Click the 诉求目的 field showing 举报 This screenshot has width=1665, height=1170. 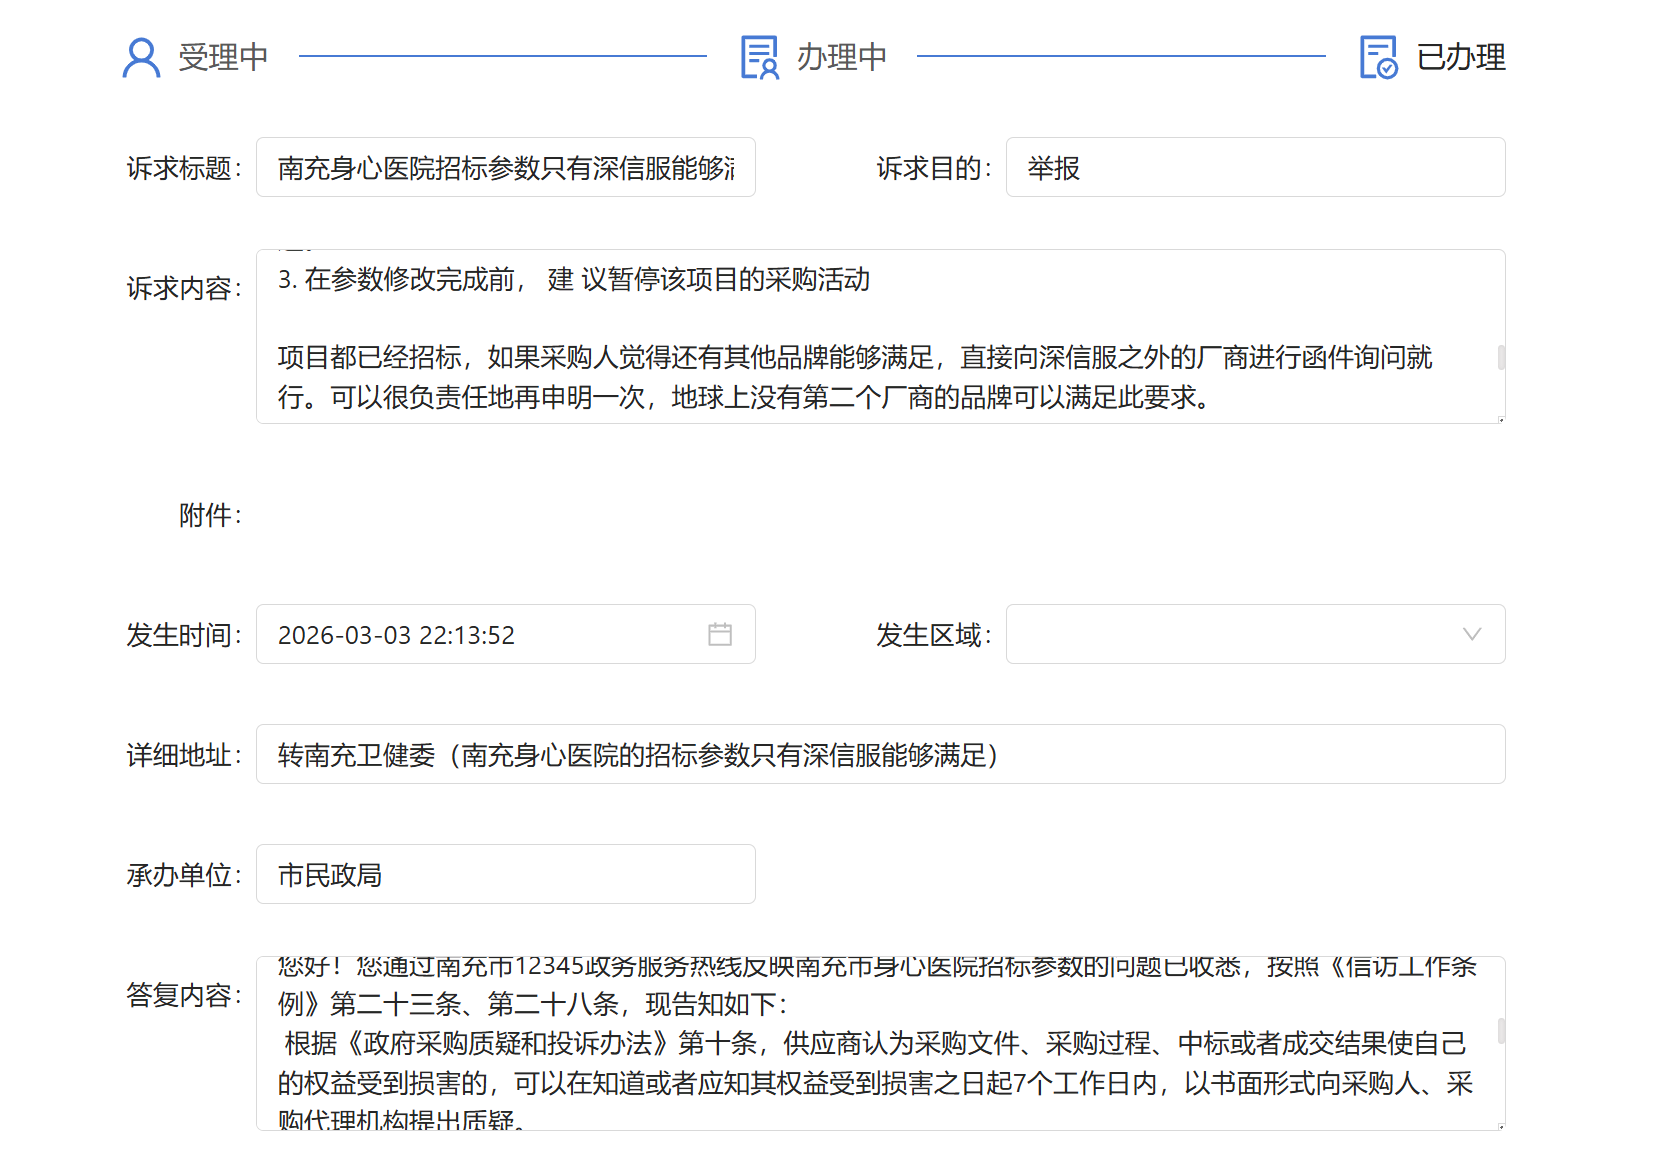point(1255,168)
